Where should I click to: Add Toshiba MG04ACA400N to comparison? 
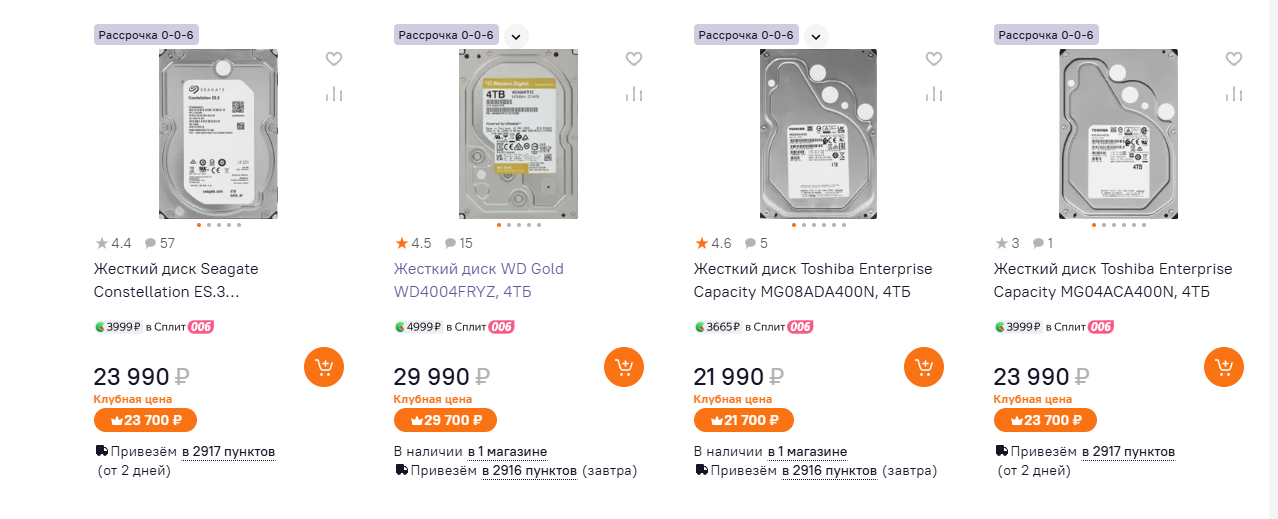[1234, 94]
